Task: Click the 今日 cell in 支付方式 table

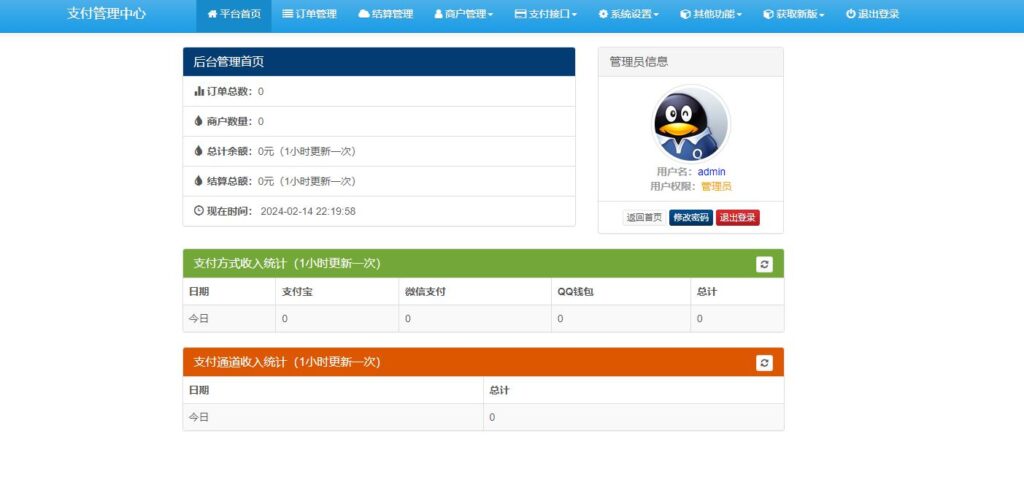Action: click(229, 319)
